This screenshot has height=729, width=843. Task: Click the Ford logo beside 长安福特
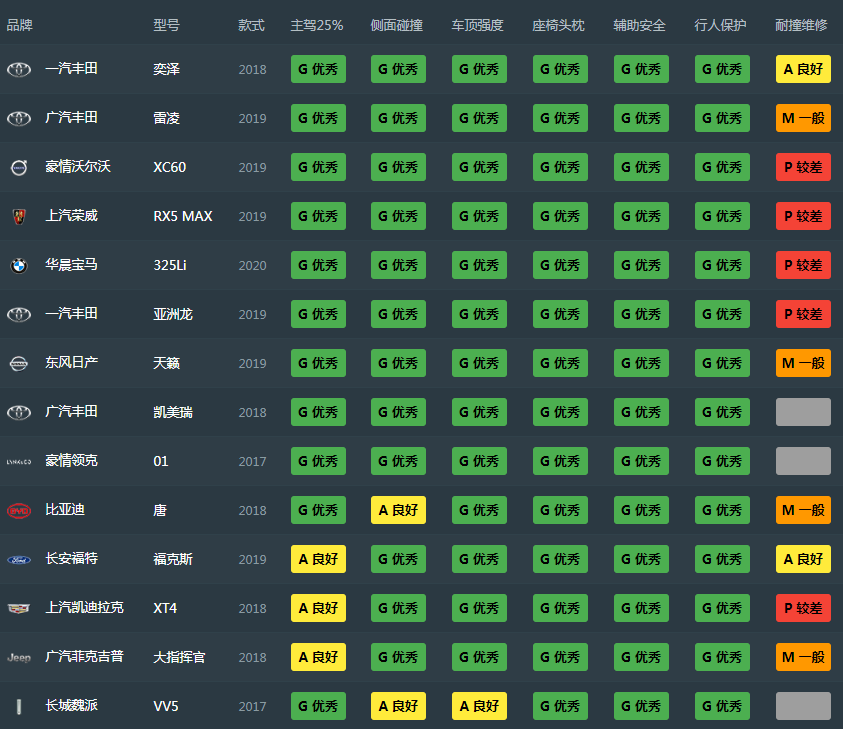(19, 559)
